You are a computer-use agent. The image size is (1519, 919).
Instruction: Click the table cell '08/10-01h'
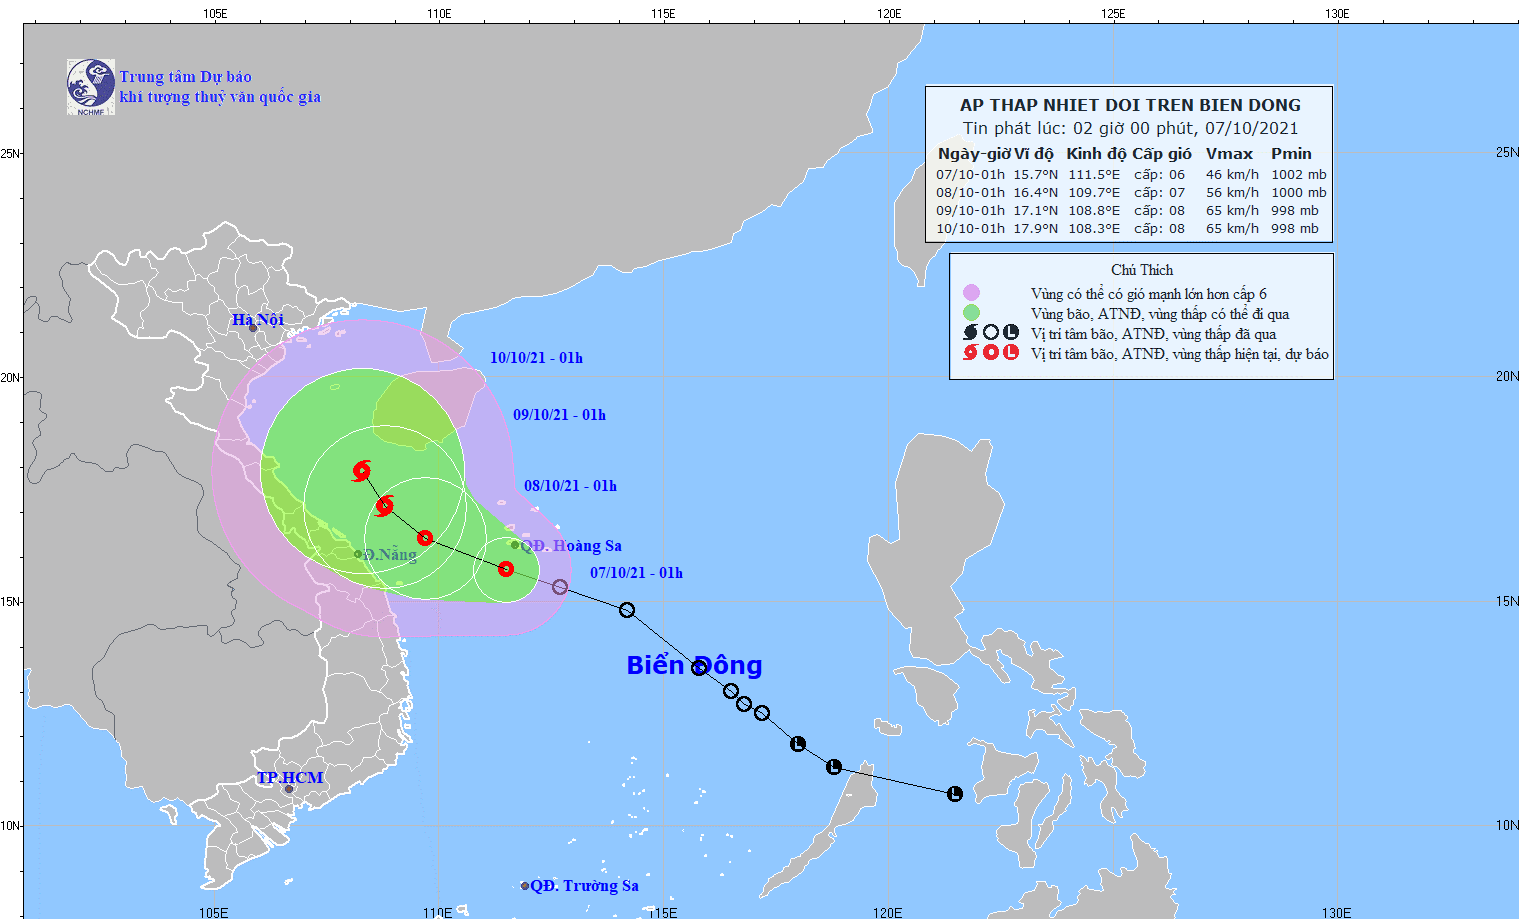tap(970, 193)
